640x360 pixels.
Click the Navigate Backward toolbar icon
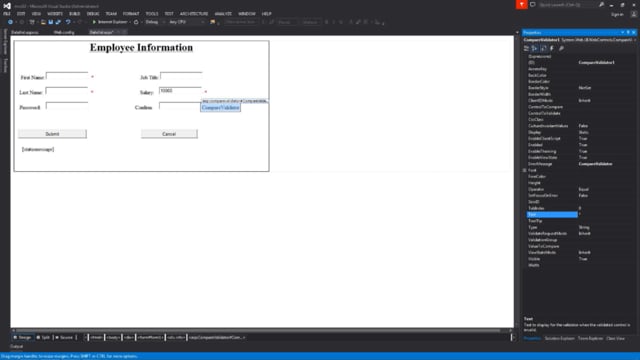(10, 22)
